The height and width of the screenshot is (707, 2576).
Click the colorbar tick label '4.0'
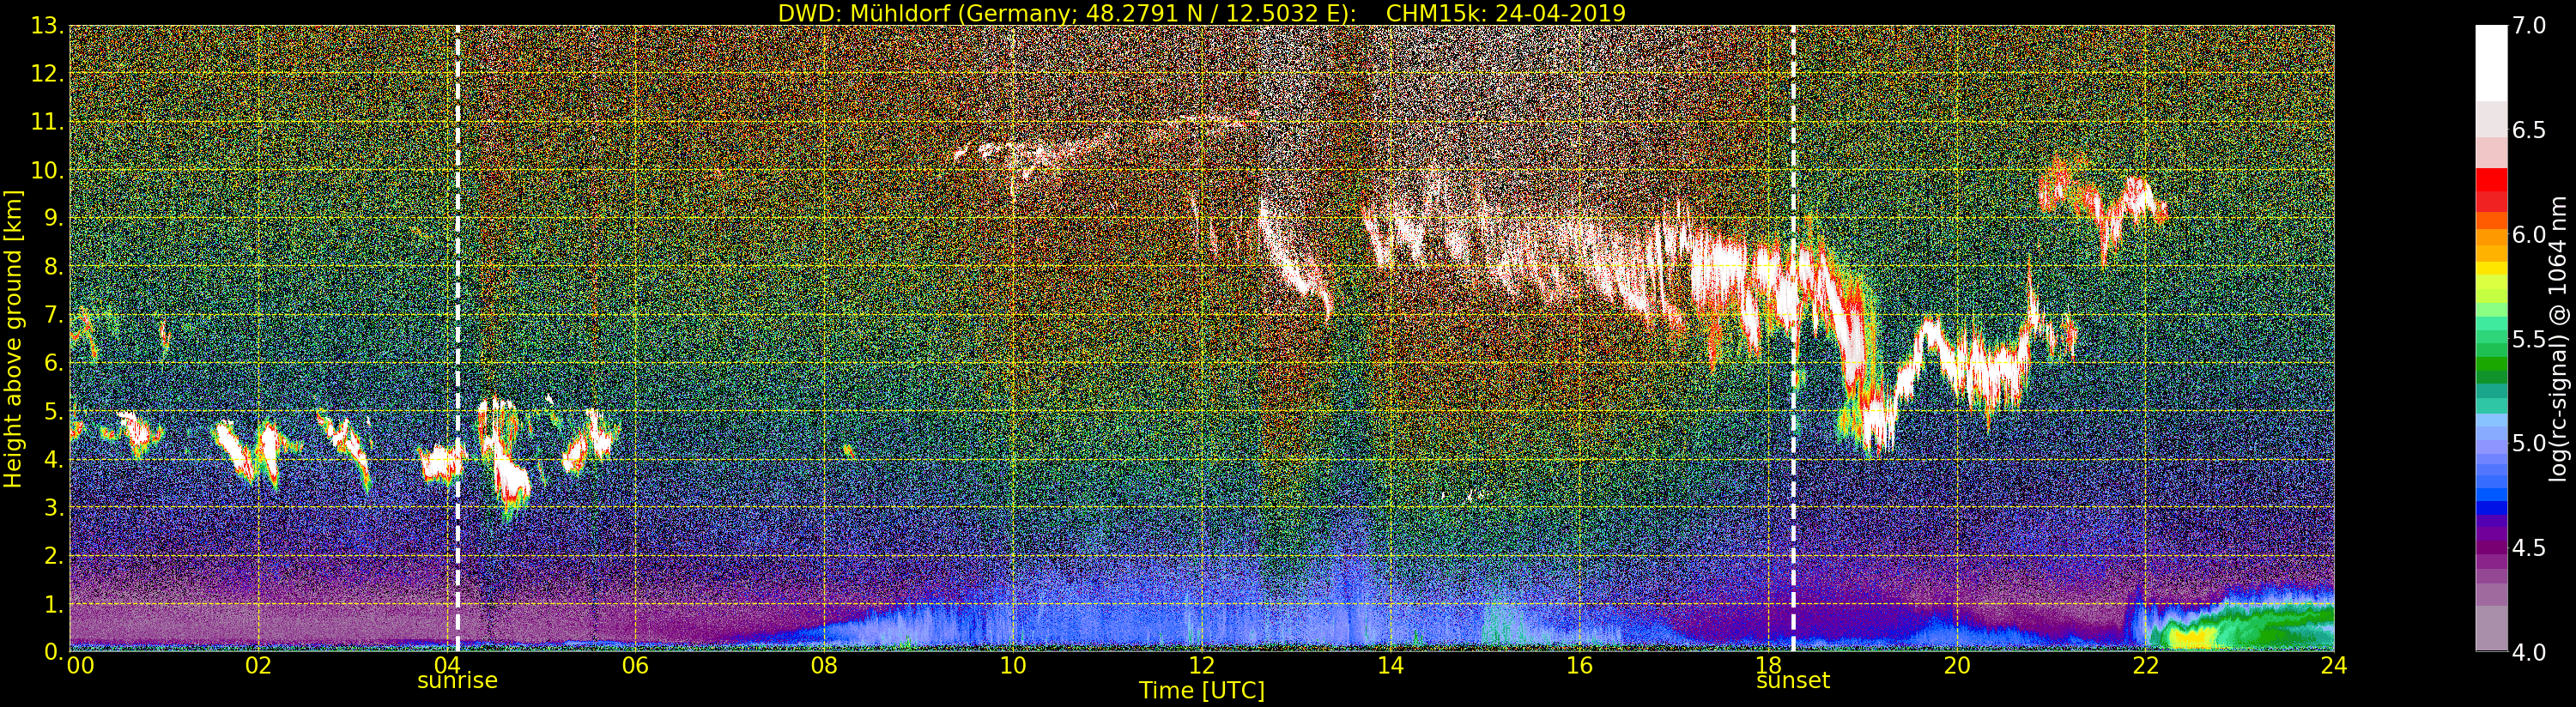pyautogui.click(x=2529, y=652)
